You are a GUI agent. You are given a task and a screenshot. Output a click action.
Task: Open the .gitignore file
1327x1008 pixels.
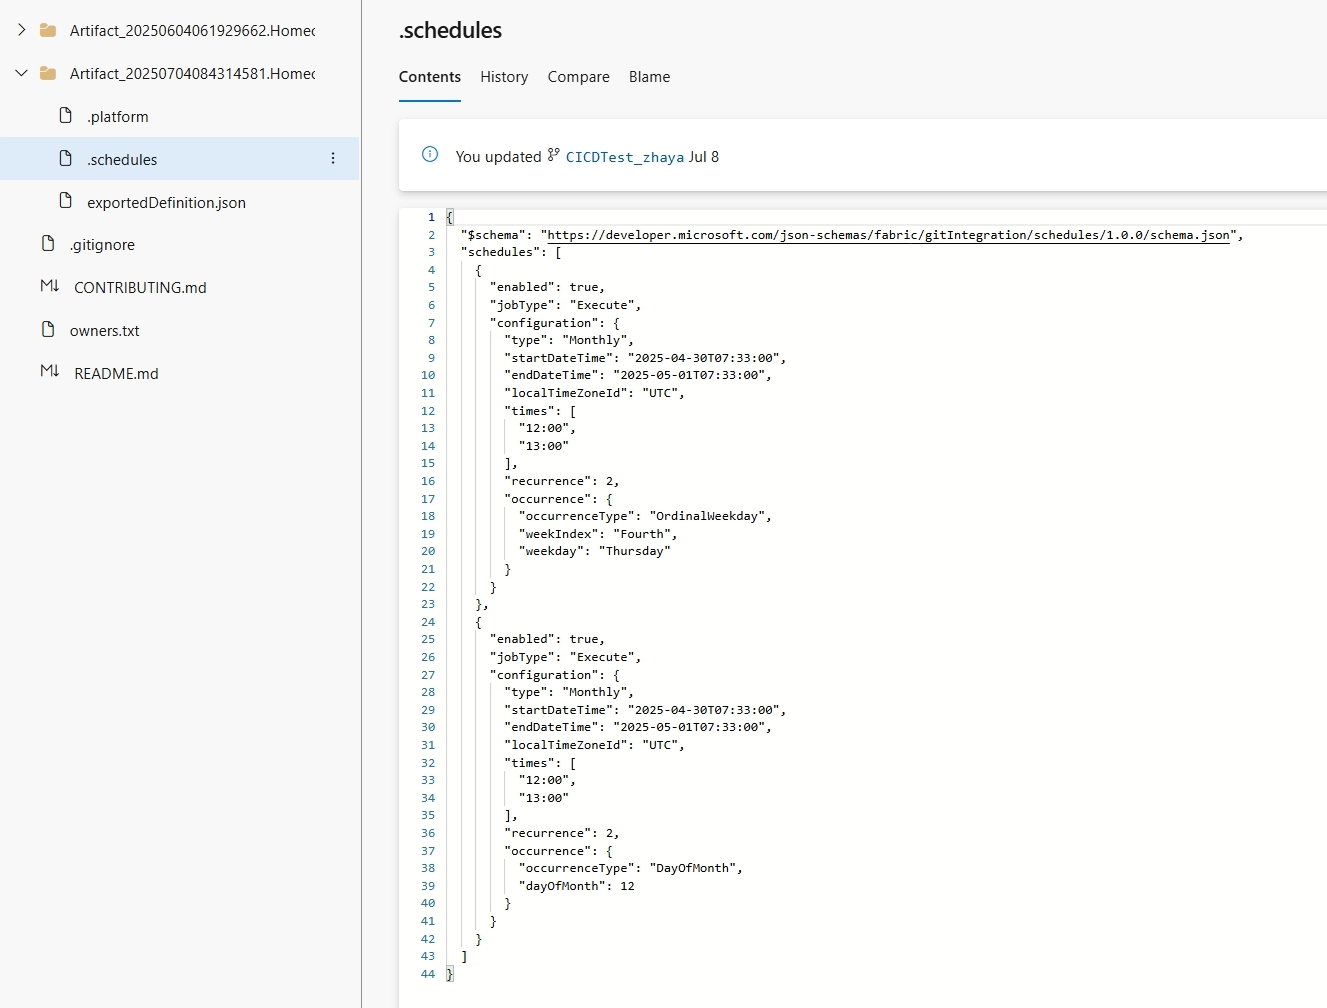102,244
